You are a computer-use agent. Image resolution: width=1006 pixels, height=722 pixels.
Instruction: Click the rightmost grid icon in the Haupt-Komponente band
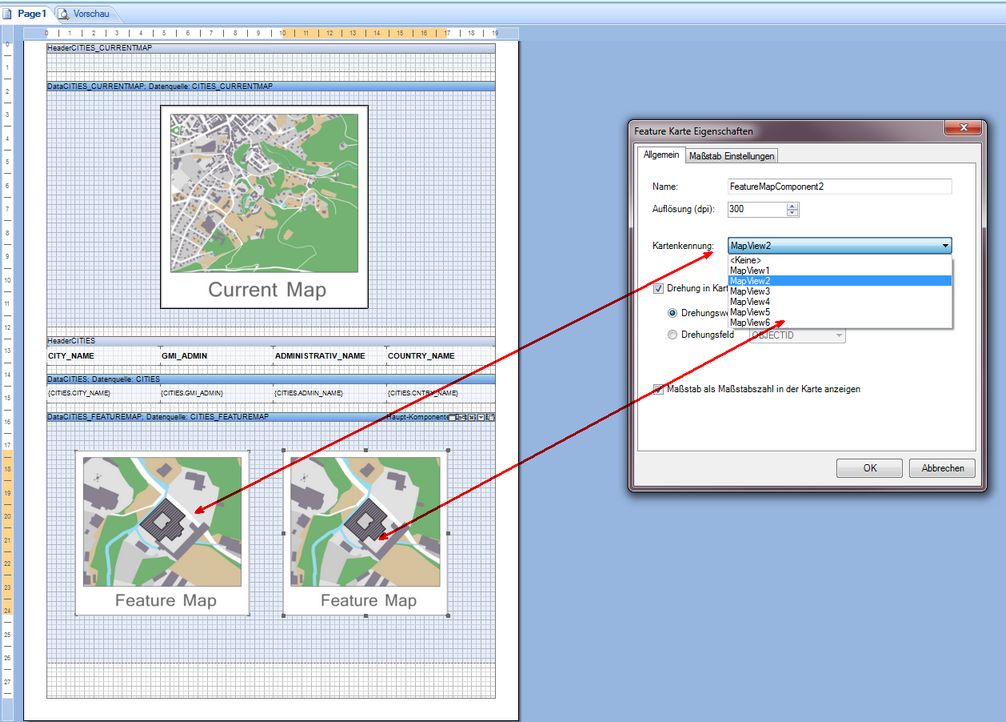(490, 418)
